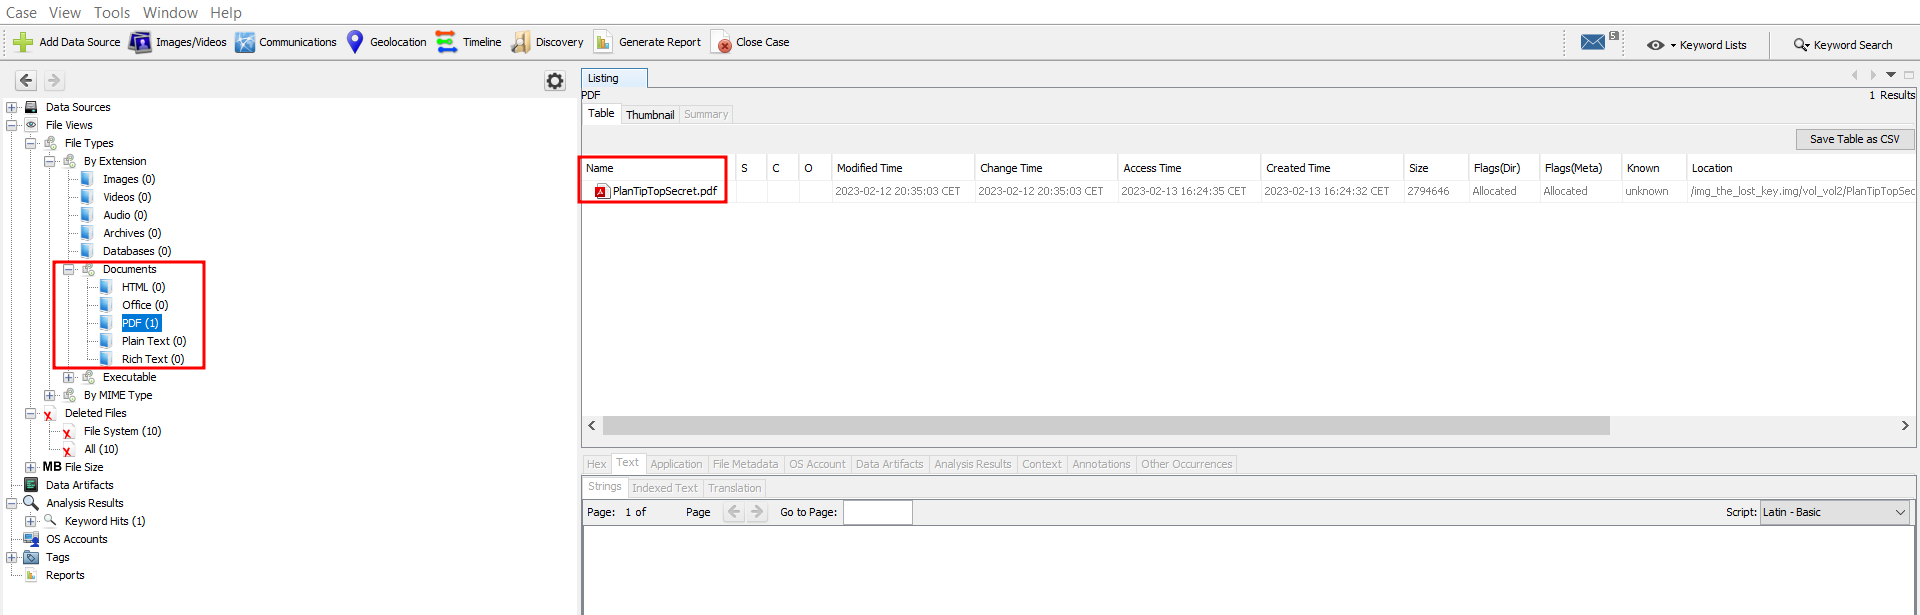Click Close Case
Viewport: 1920px width, 615px height.
[x=751, y=42]
